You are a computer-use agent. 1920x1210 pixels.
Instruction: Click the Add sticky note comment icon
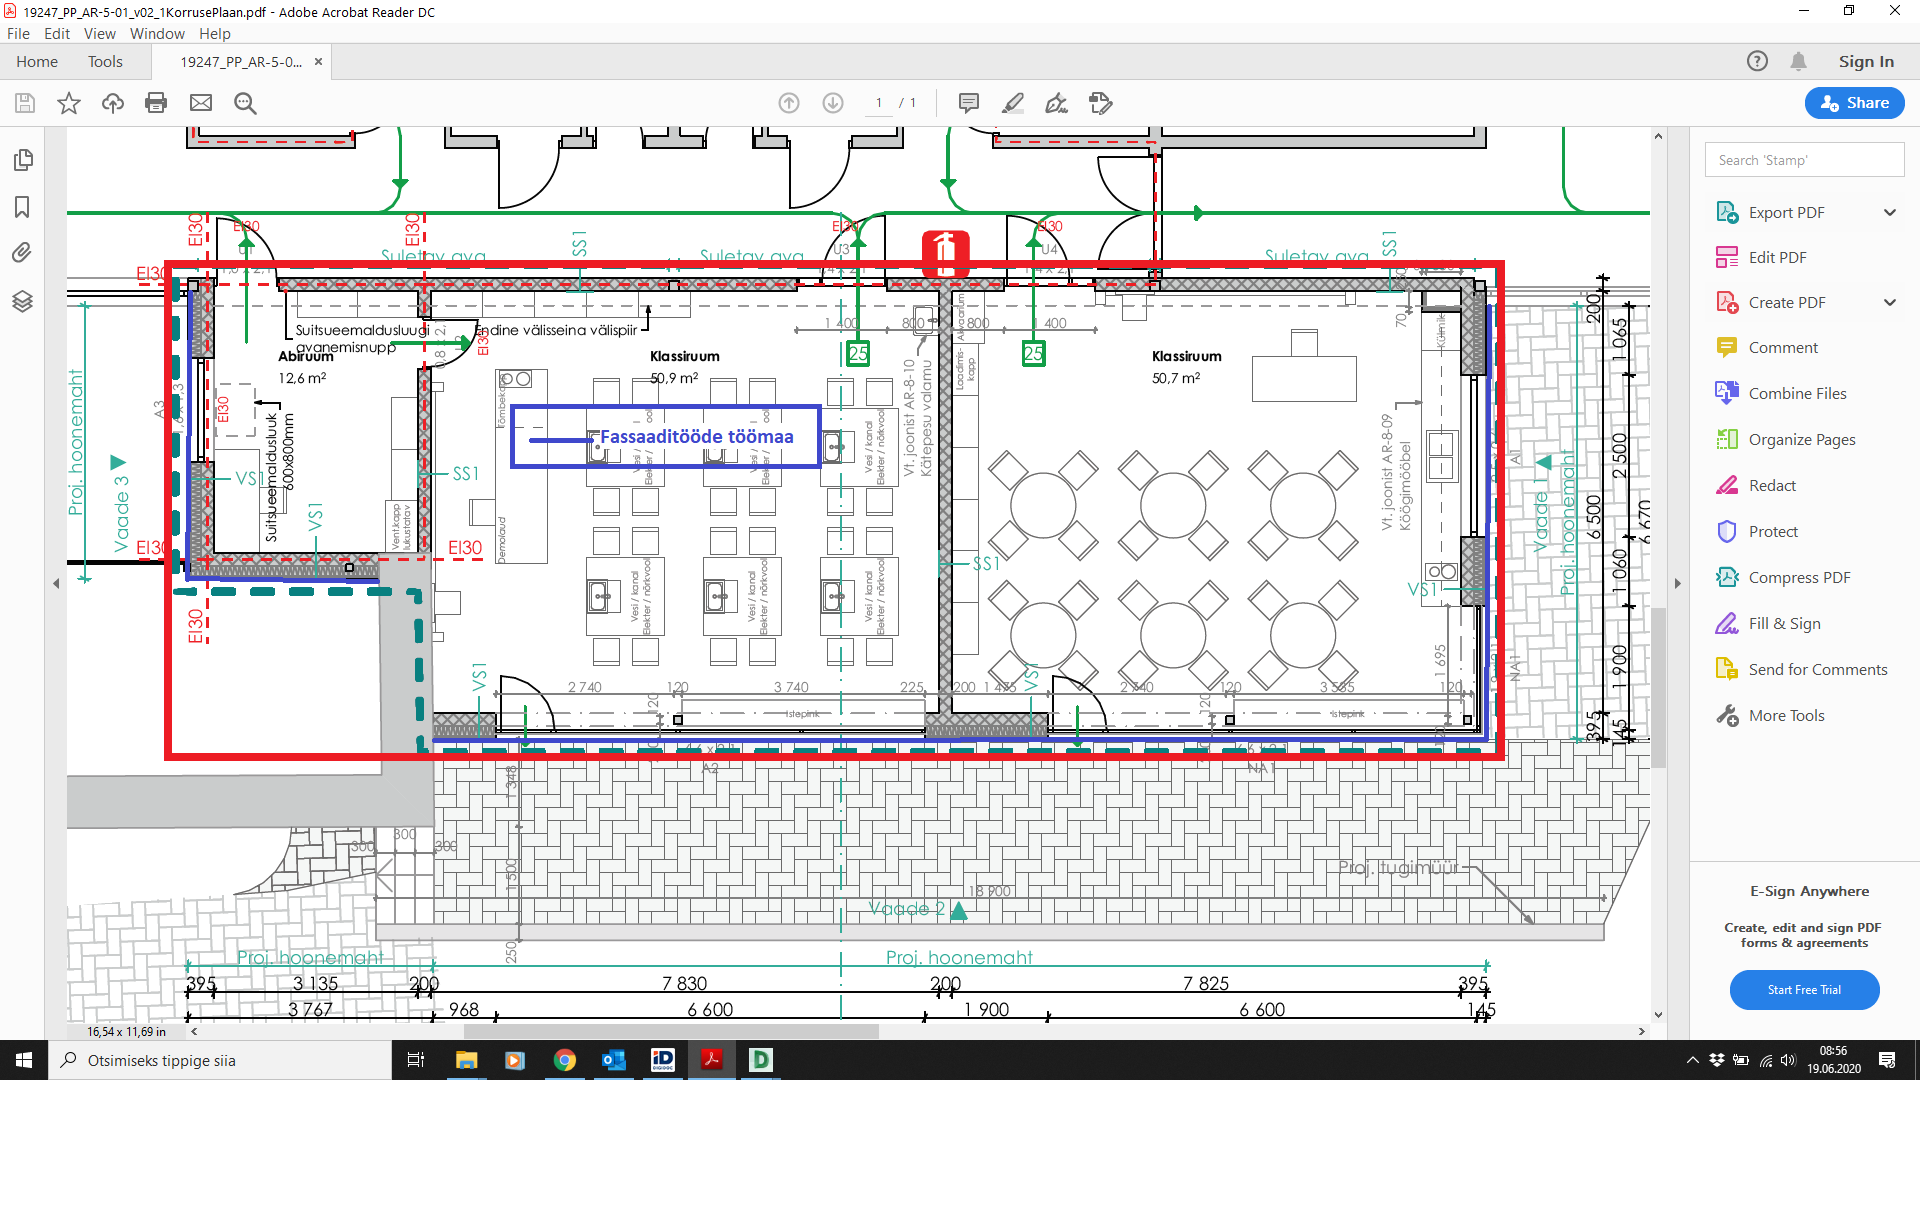968,103
